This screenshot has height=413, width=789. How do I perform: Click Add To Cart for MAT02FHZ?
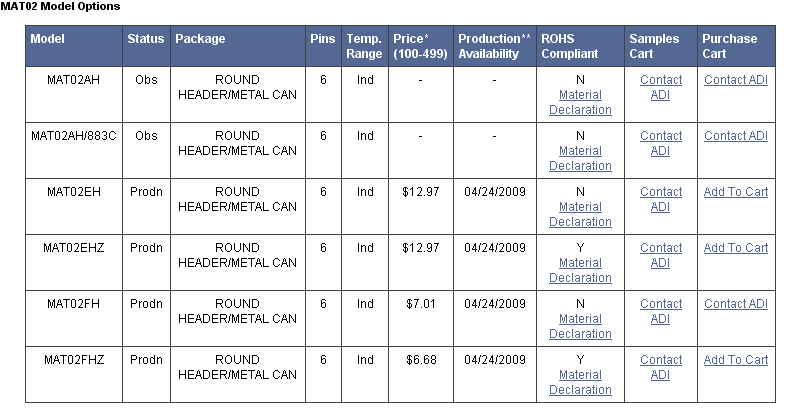click(x=736, y=360)
